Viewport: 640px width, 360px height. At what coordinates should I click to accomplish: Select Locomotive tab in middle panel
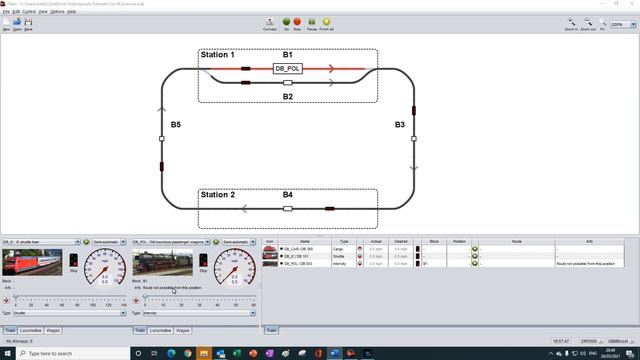pyautogui.click(x=160, y=330)
